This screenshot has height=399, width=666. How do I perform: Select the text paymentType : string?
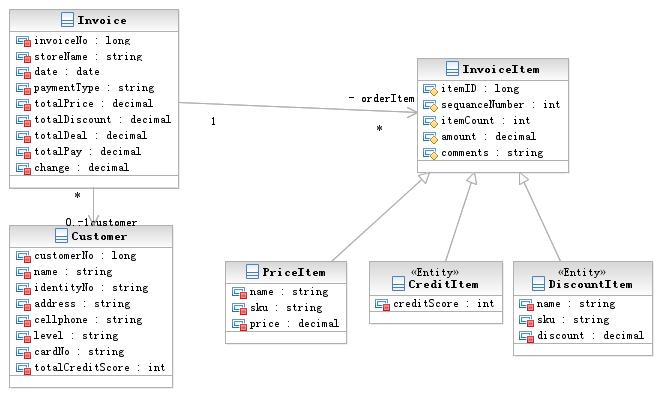[94, 88]
